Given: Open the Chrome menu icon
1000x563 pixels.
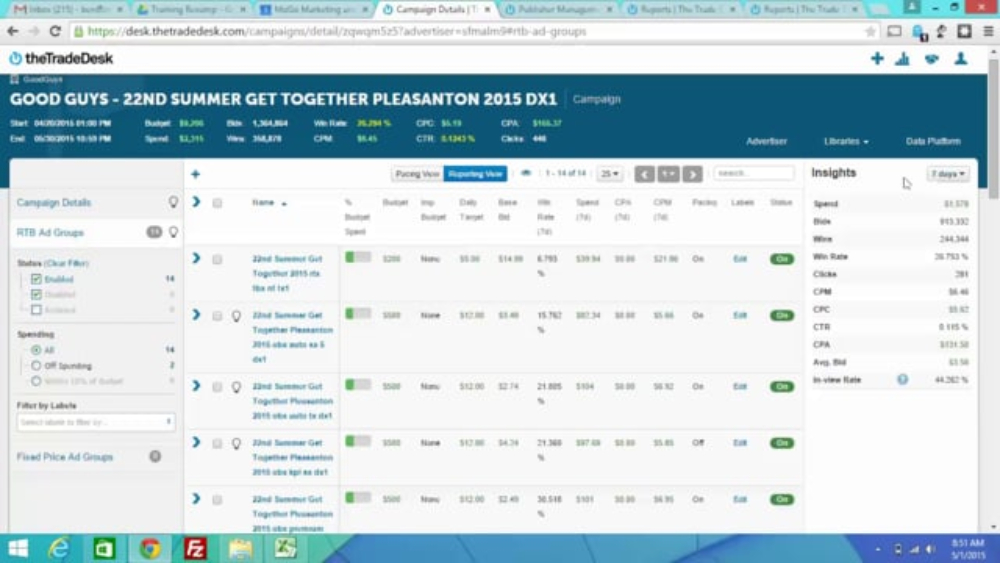Looking at the screenshot, I should coord(988,31).
